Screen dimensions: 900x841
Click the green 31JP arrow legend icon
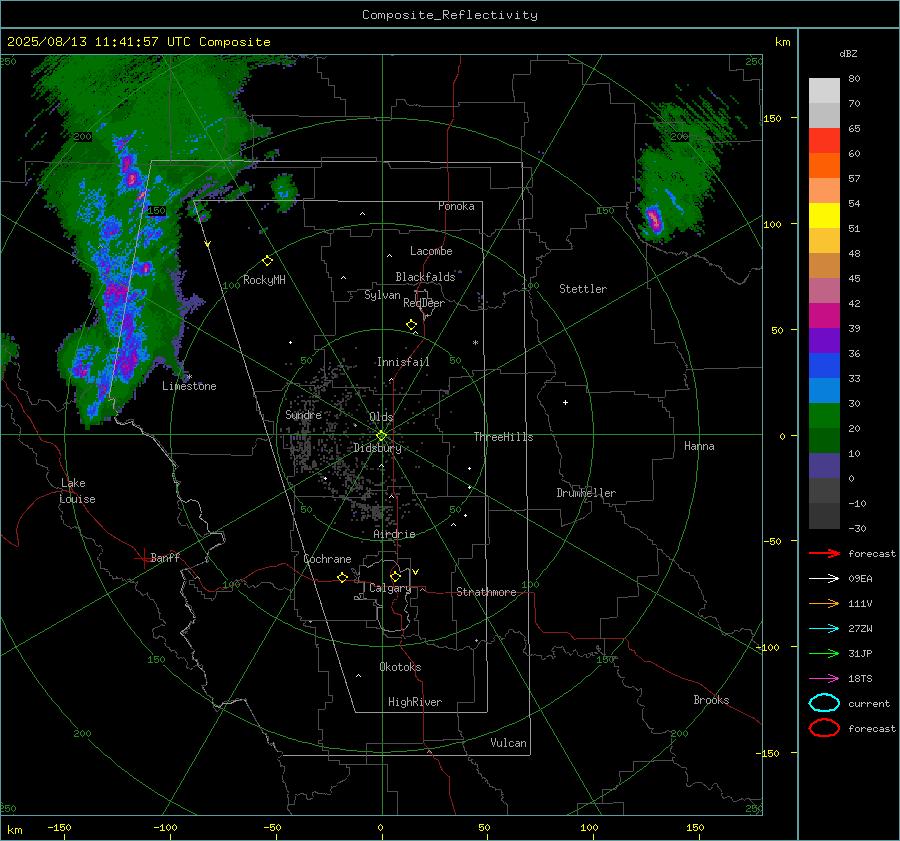pyautogui.click(x=824, y=653)
